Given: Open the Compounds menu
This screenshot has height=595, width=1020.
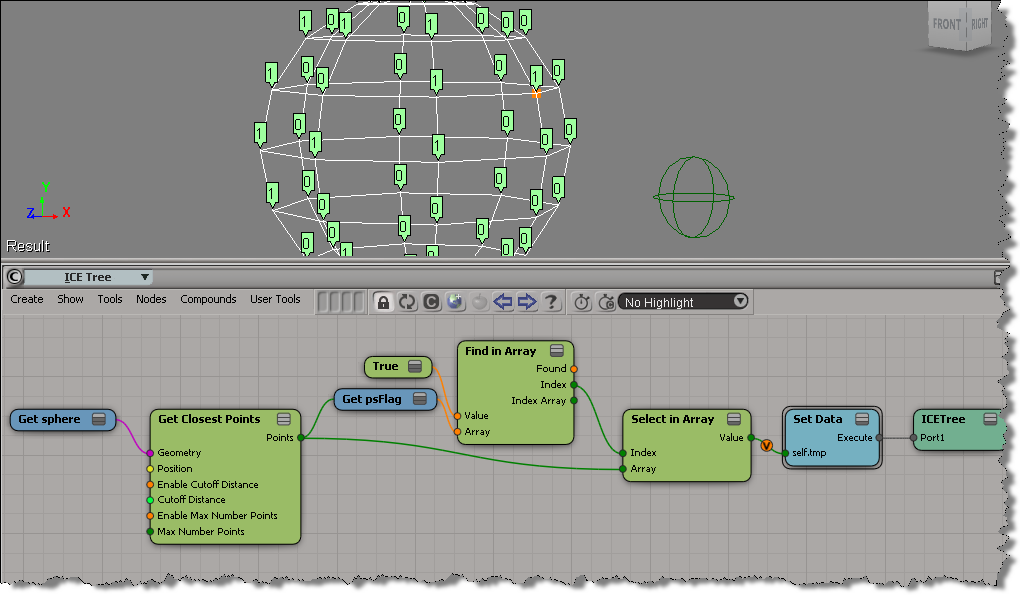Looking at the screenshot, I should [x=208, y=299].
